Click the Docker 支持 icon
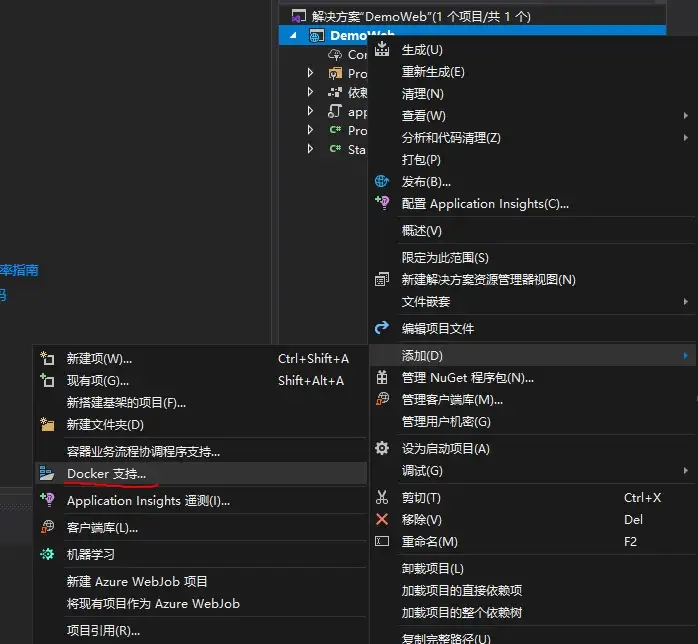This screenshot has width=698, height=644. point(47,473)
